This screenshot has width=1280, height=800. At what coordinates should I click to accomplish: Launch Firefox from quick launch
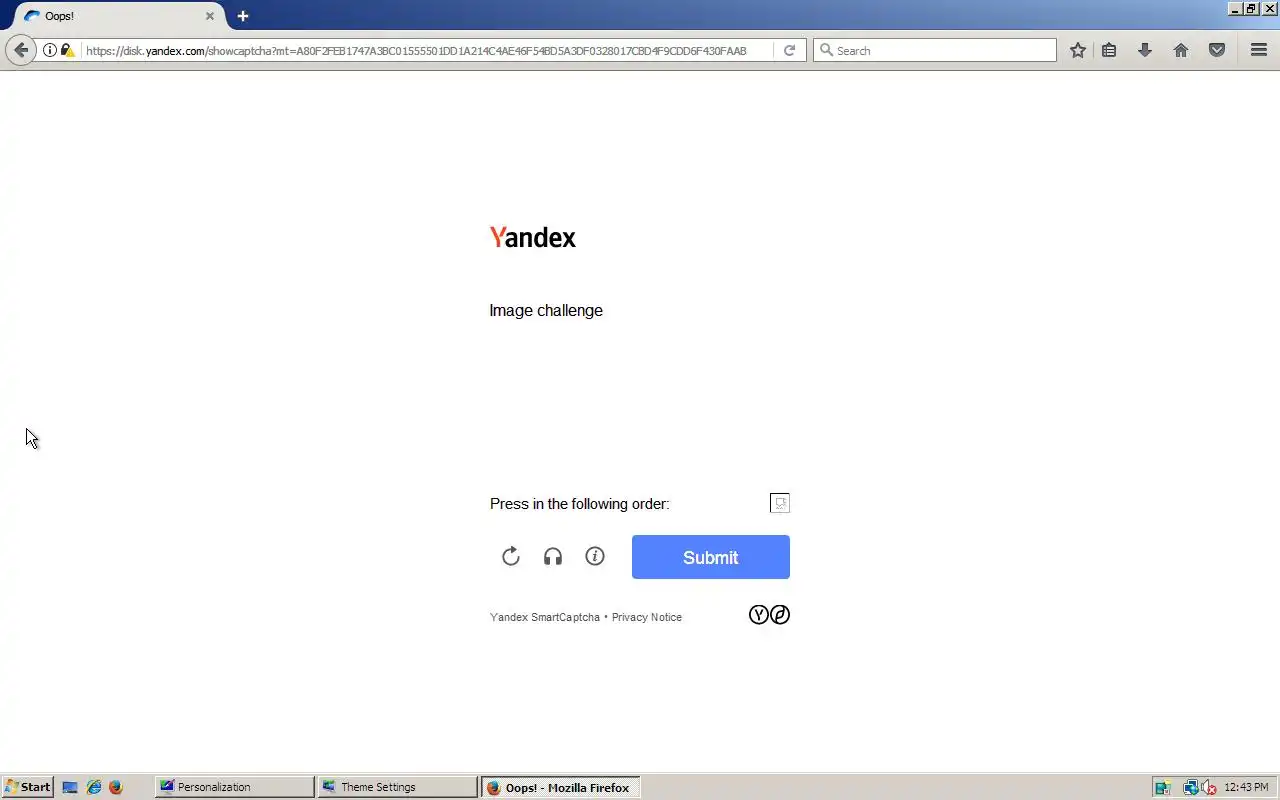[x=116, y=787]
